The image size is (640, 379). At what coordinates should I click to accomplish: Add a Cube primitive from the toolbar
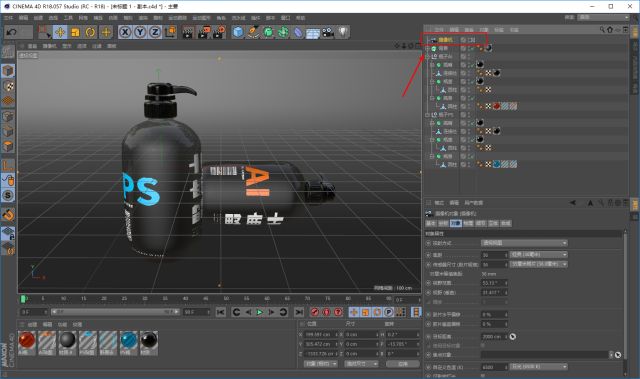[x=238, y=32]
